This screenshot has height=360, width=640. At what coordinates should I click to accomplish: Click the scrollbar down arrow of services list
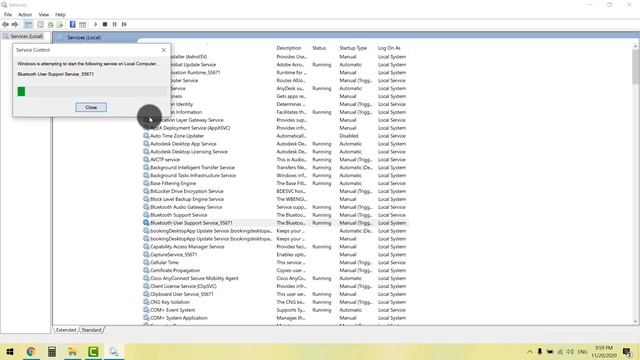click(636, 322)
